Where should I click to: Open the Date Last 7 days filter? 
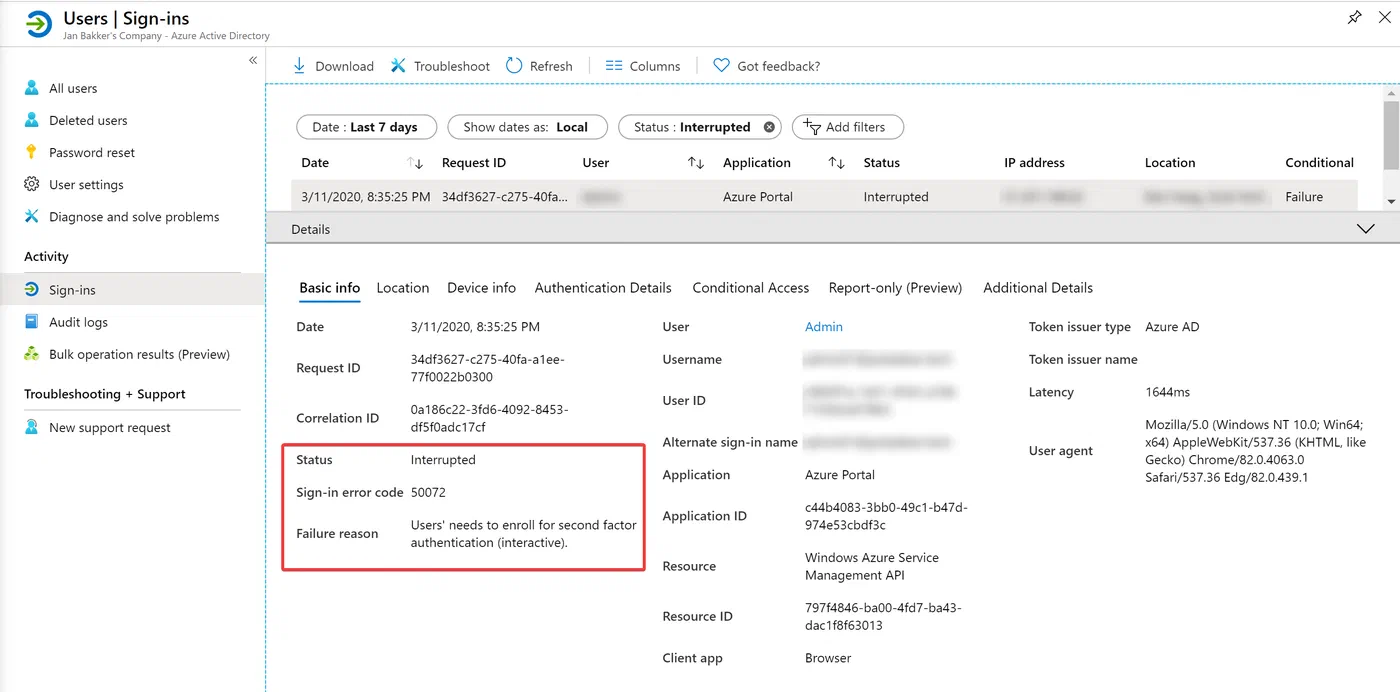coord(367,127)
